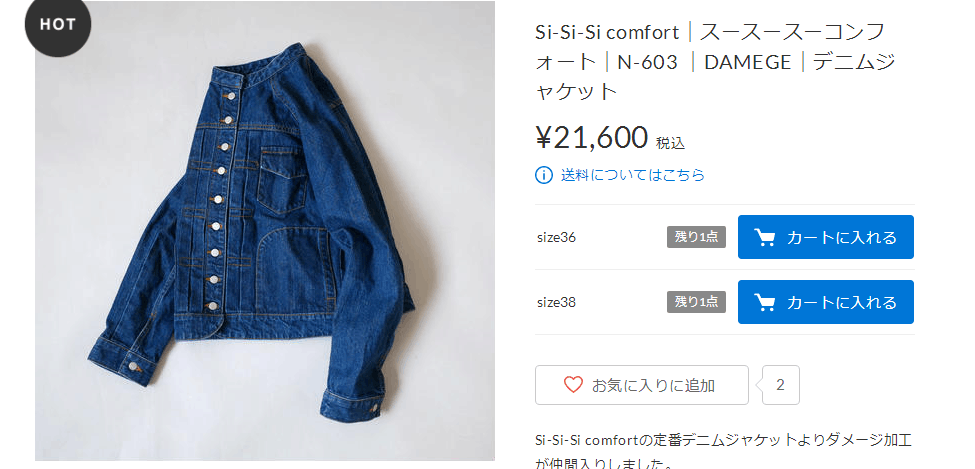975x469 pixels.
Task: Click the heart icon in favorites button
Action: pyautogui.click(x=573, y=385)
